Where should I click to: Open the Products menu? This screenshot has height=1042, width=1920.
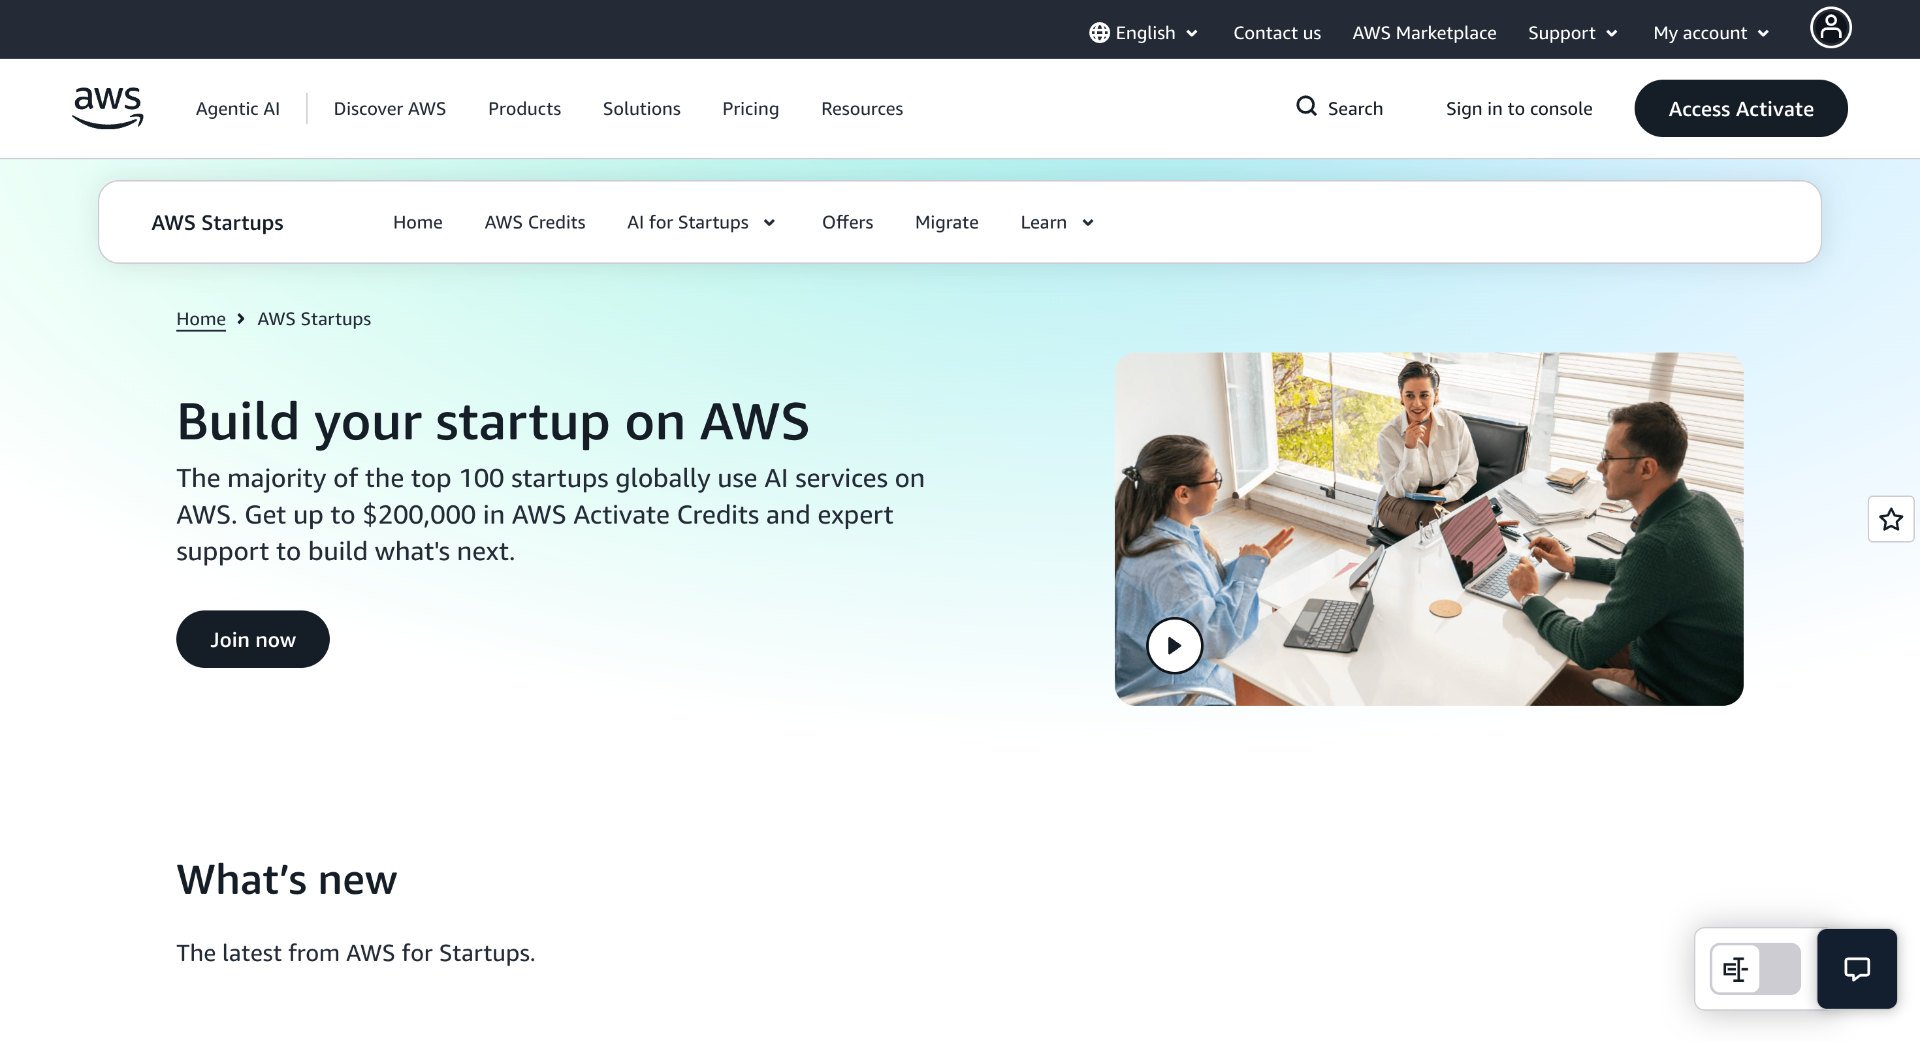tap(524, 108)
